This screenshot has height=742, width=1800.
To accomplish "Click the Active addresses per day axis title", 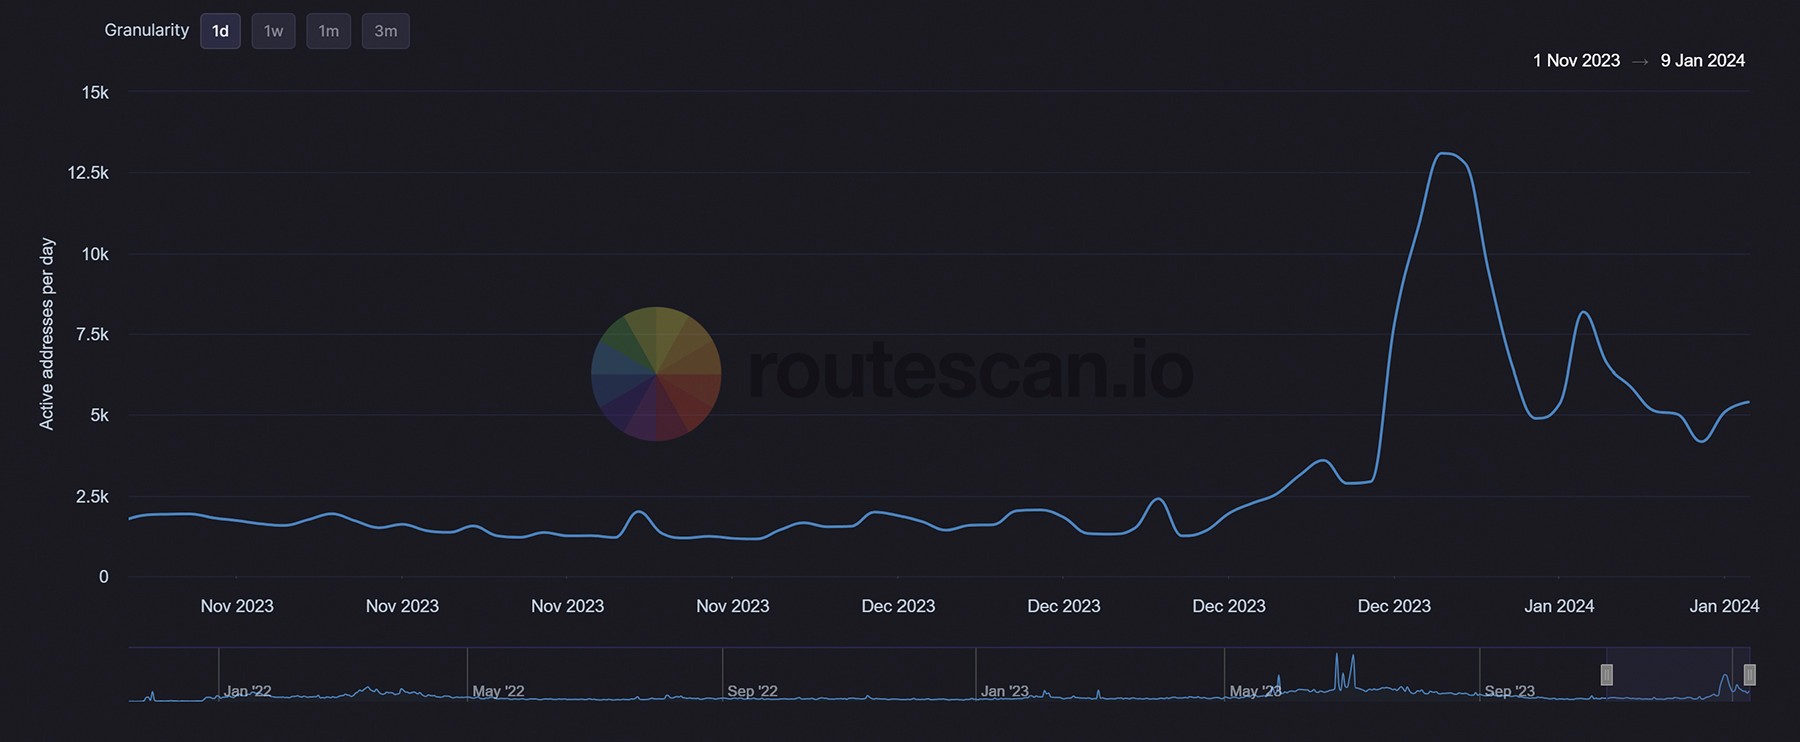I will [x=47, y=334].
